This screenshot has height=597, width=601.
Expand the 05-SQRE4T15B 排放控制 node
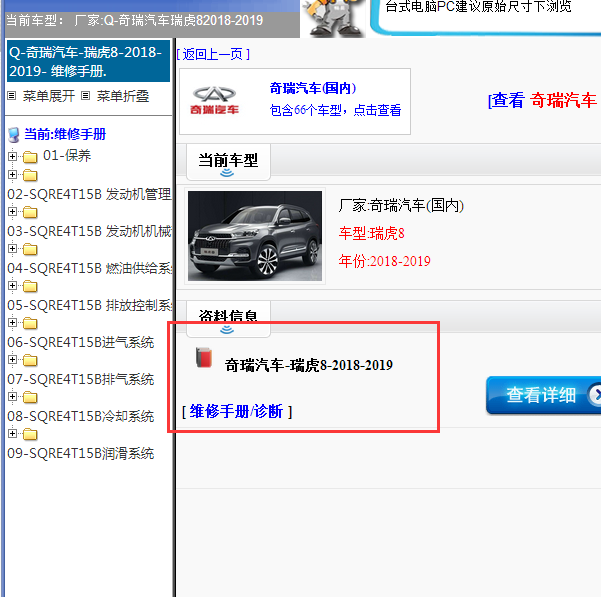pos(12,285)
